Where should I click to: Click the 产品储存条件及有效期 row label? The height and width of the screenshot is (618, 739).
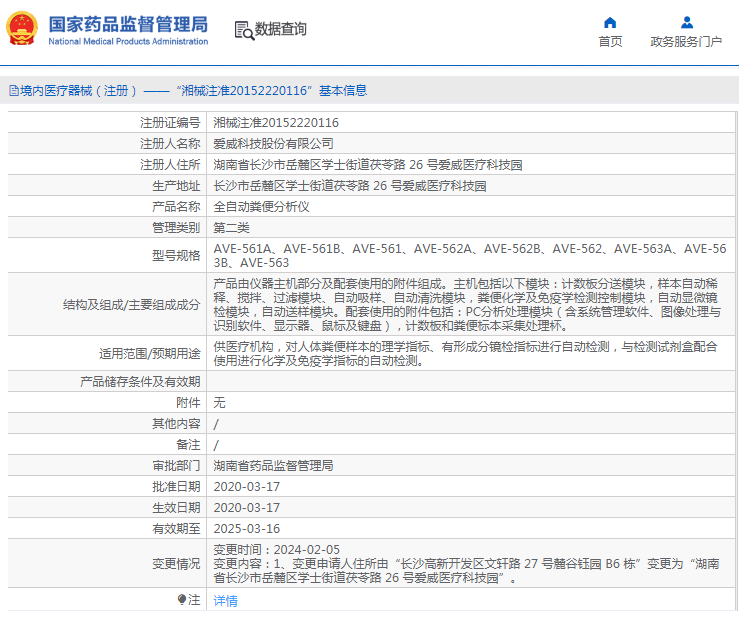point(140,382)
